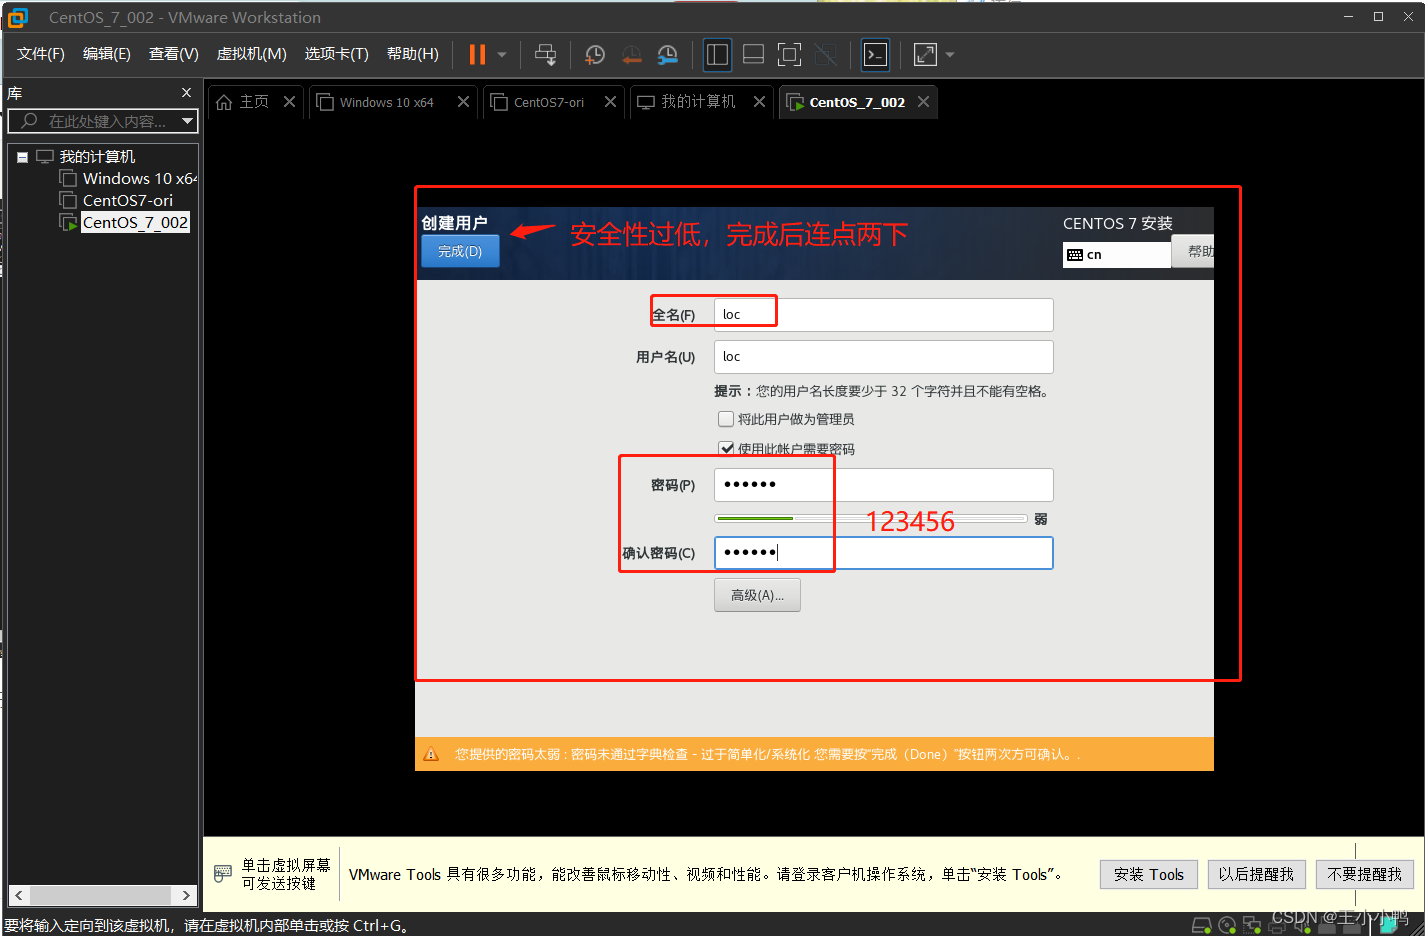This screenshot has height=936, width=1425.
Task: Open the 虚拟机(M) menu
Action: pyautogui.click(x=251, y=54)
